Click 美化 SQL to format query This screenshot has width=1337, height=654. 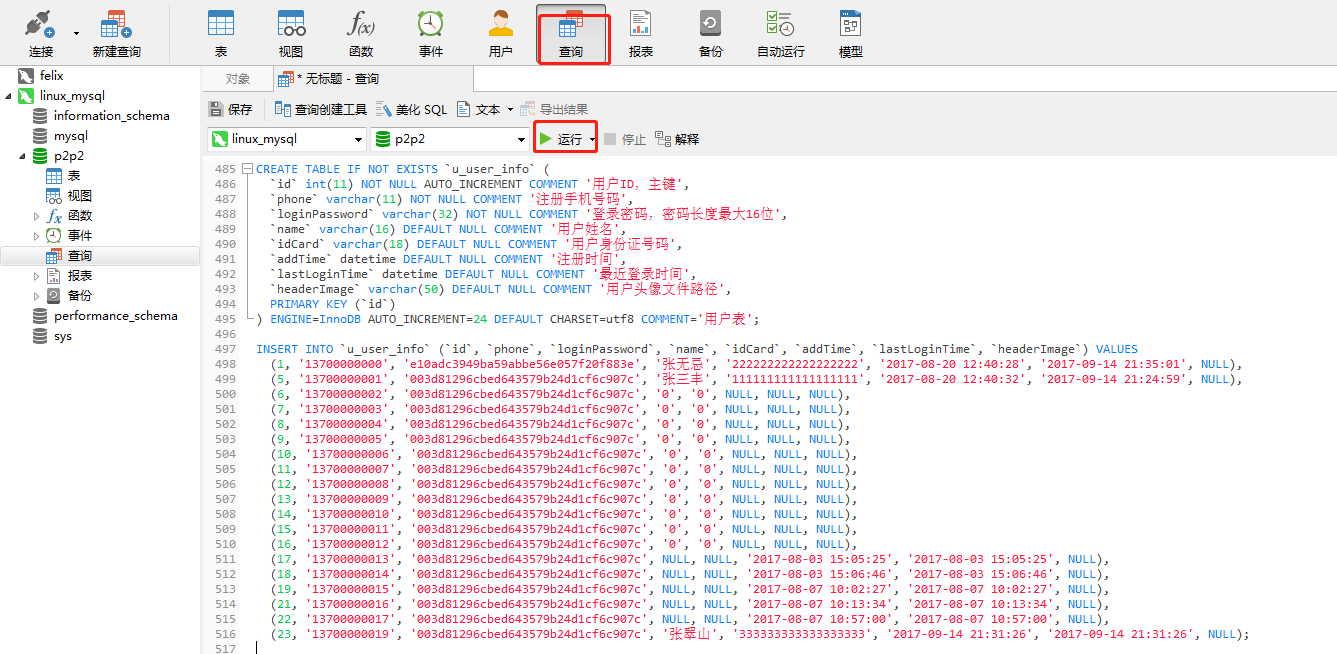(412, 109)
